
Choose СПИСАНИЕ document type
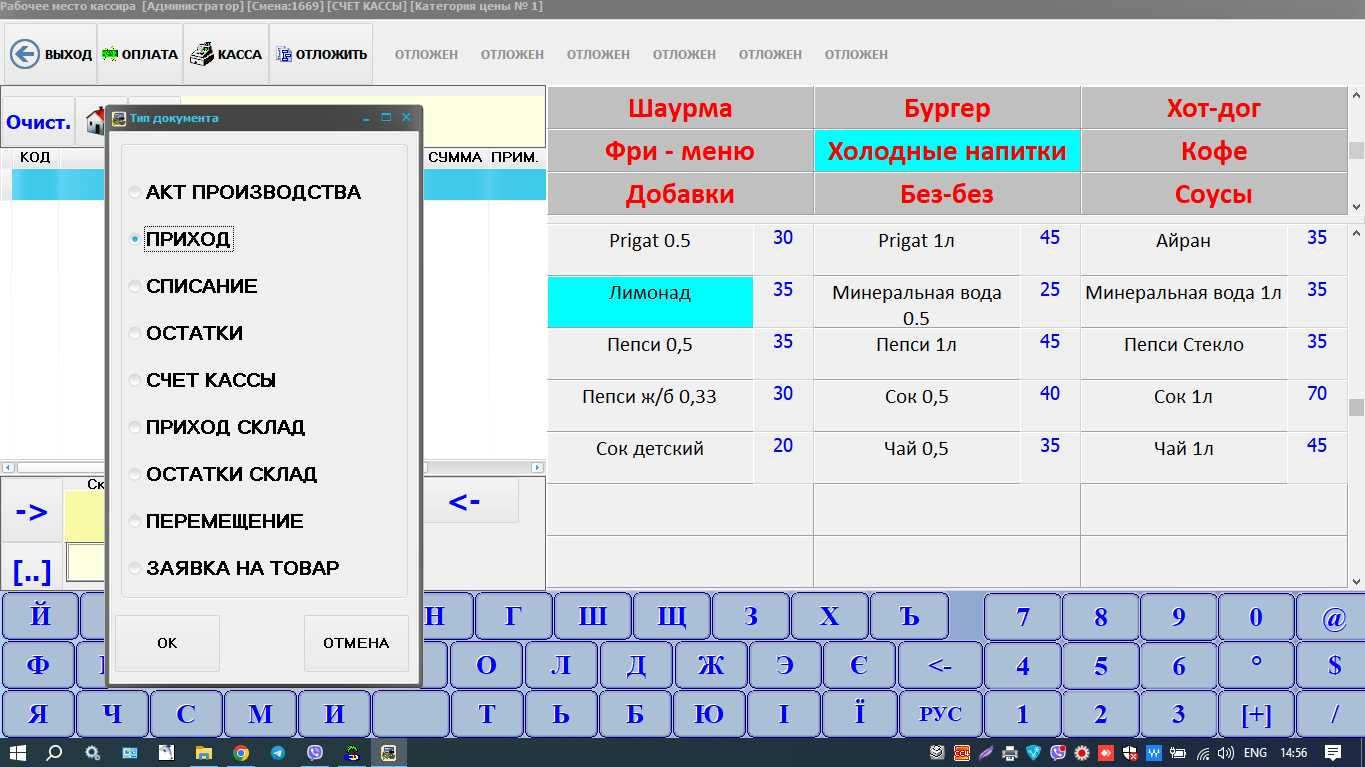193,286
